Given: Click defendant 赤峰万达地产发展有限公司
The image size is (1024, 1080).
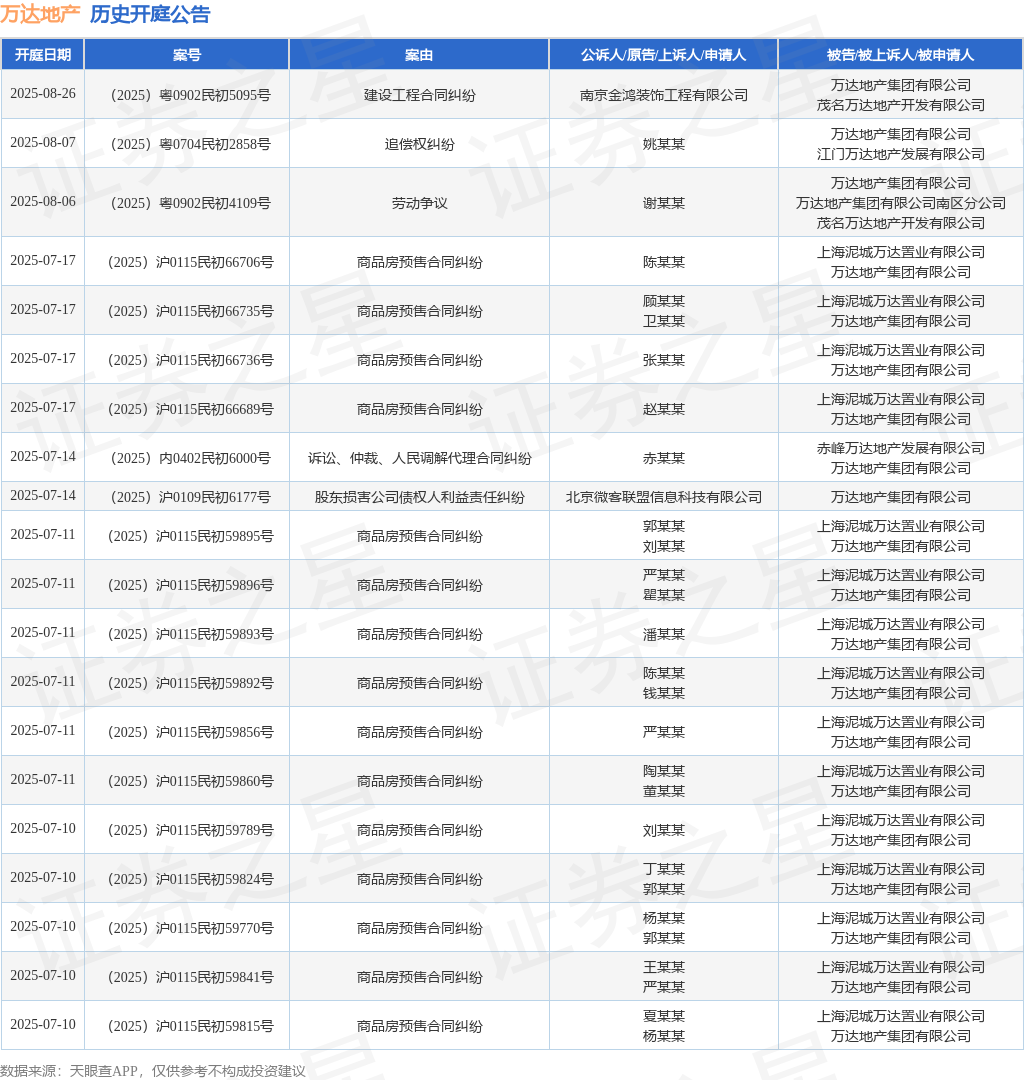Looking at the screenshot, I should (x=901, y=448).
